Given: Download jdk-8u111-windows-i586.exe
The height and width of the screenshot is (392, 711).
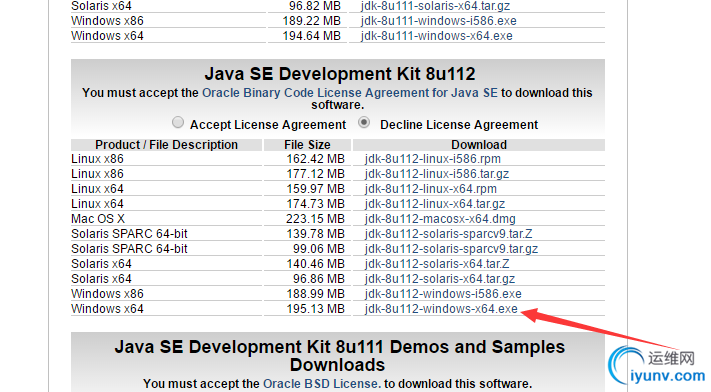Looking at the screenshot, I should [438, 21].
